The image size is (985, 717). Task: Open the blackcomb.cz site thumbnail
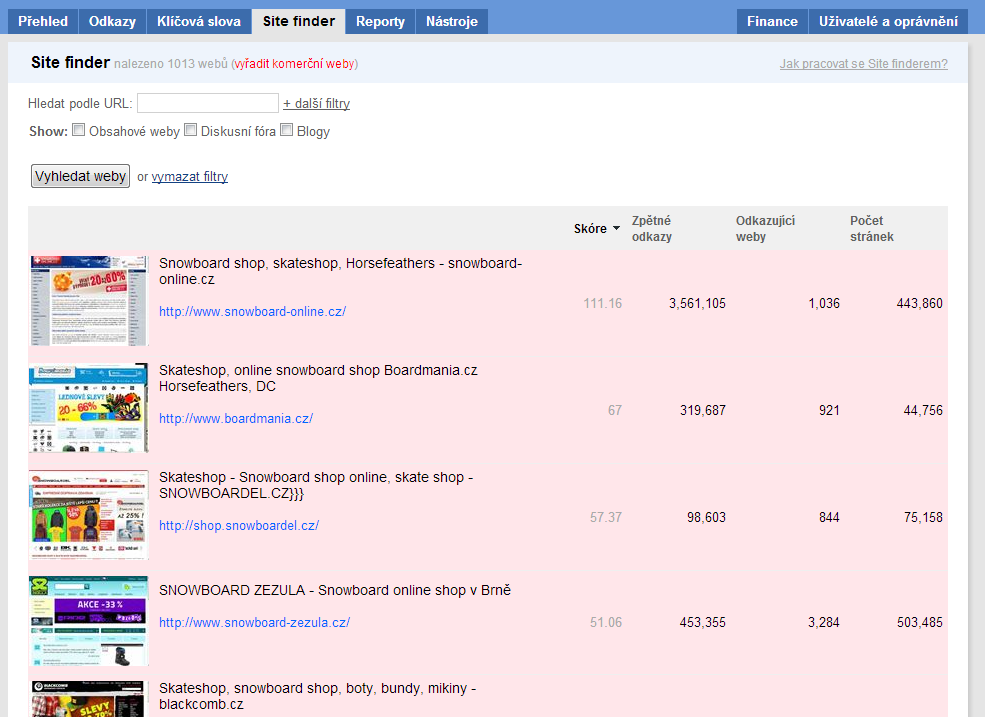click(89, 699)
